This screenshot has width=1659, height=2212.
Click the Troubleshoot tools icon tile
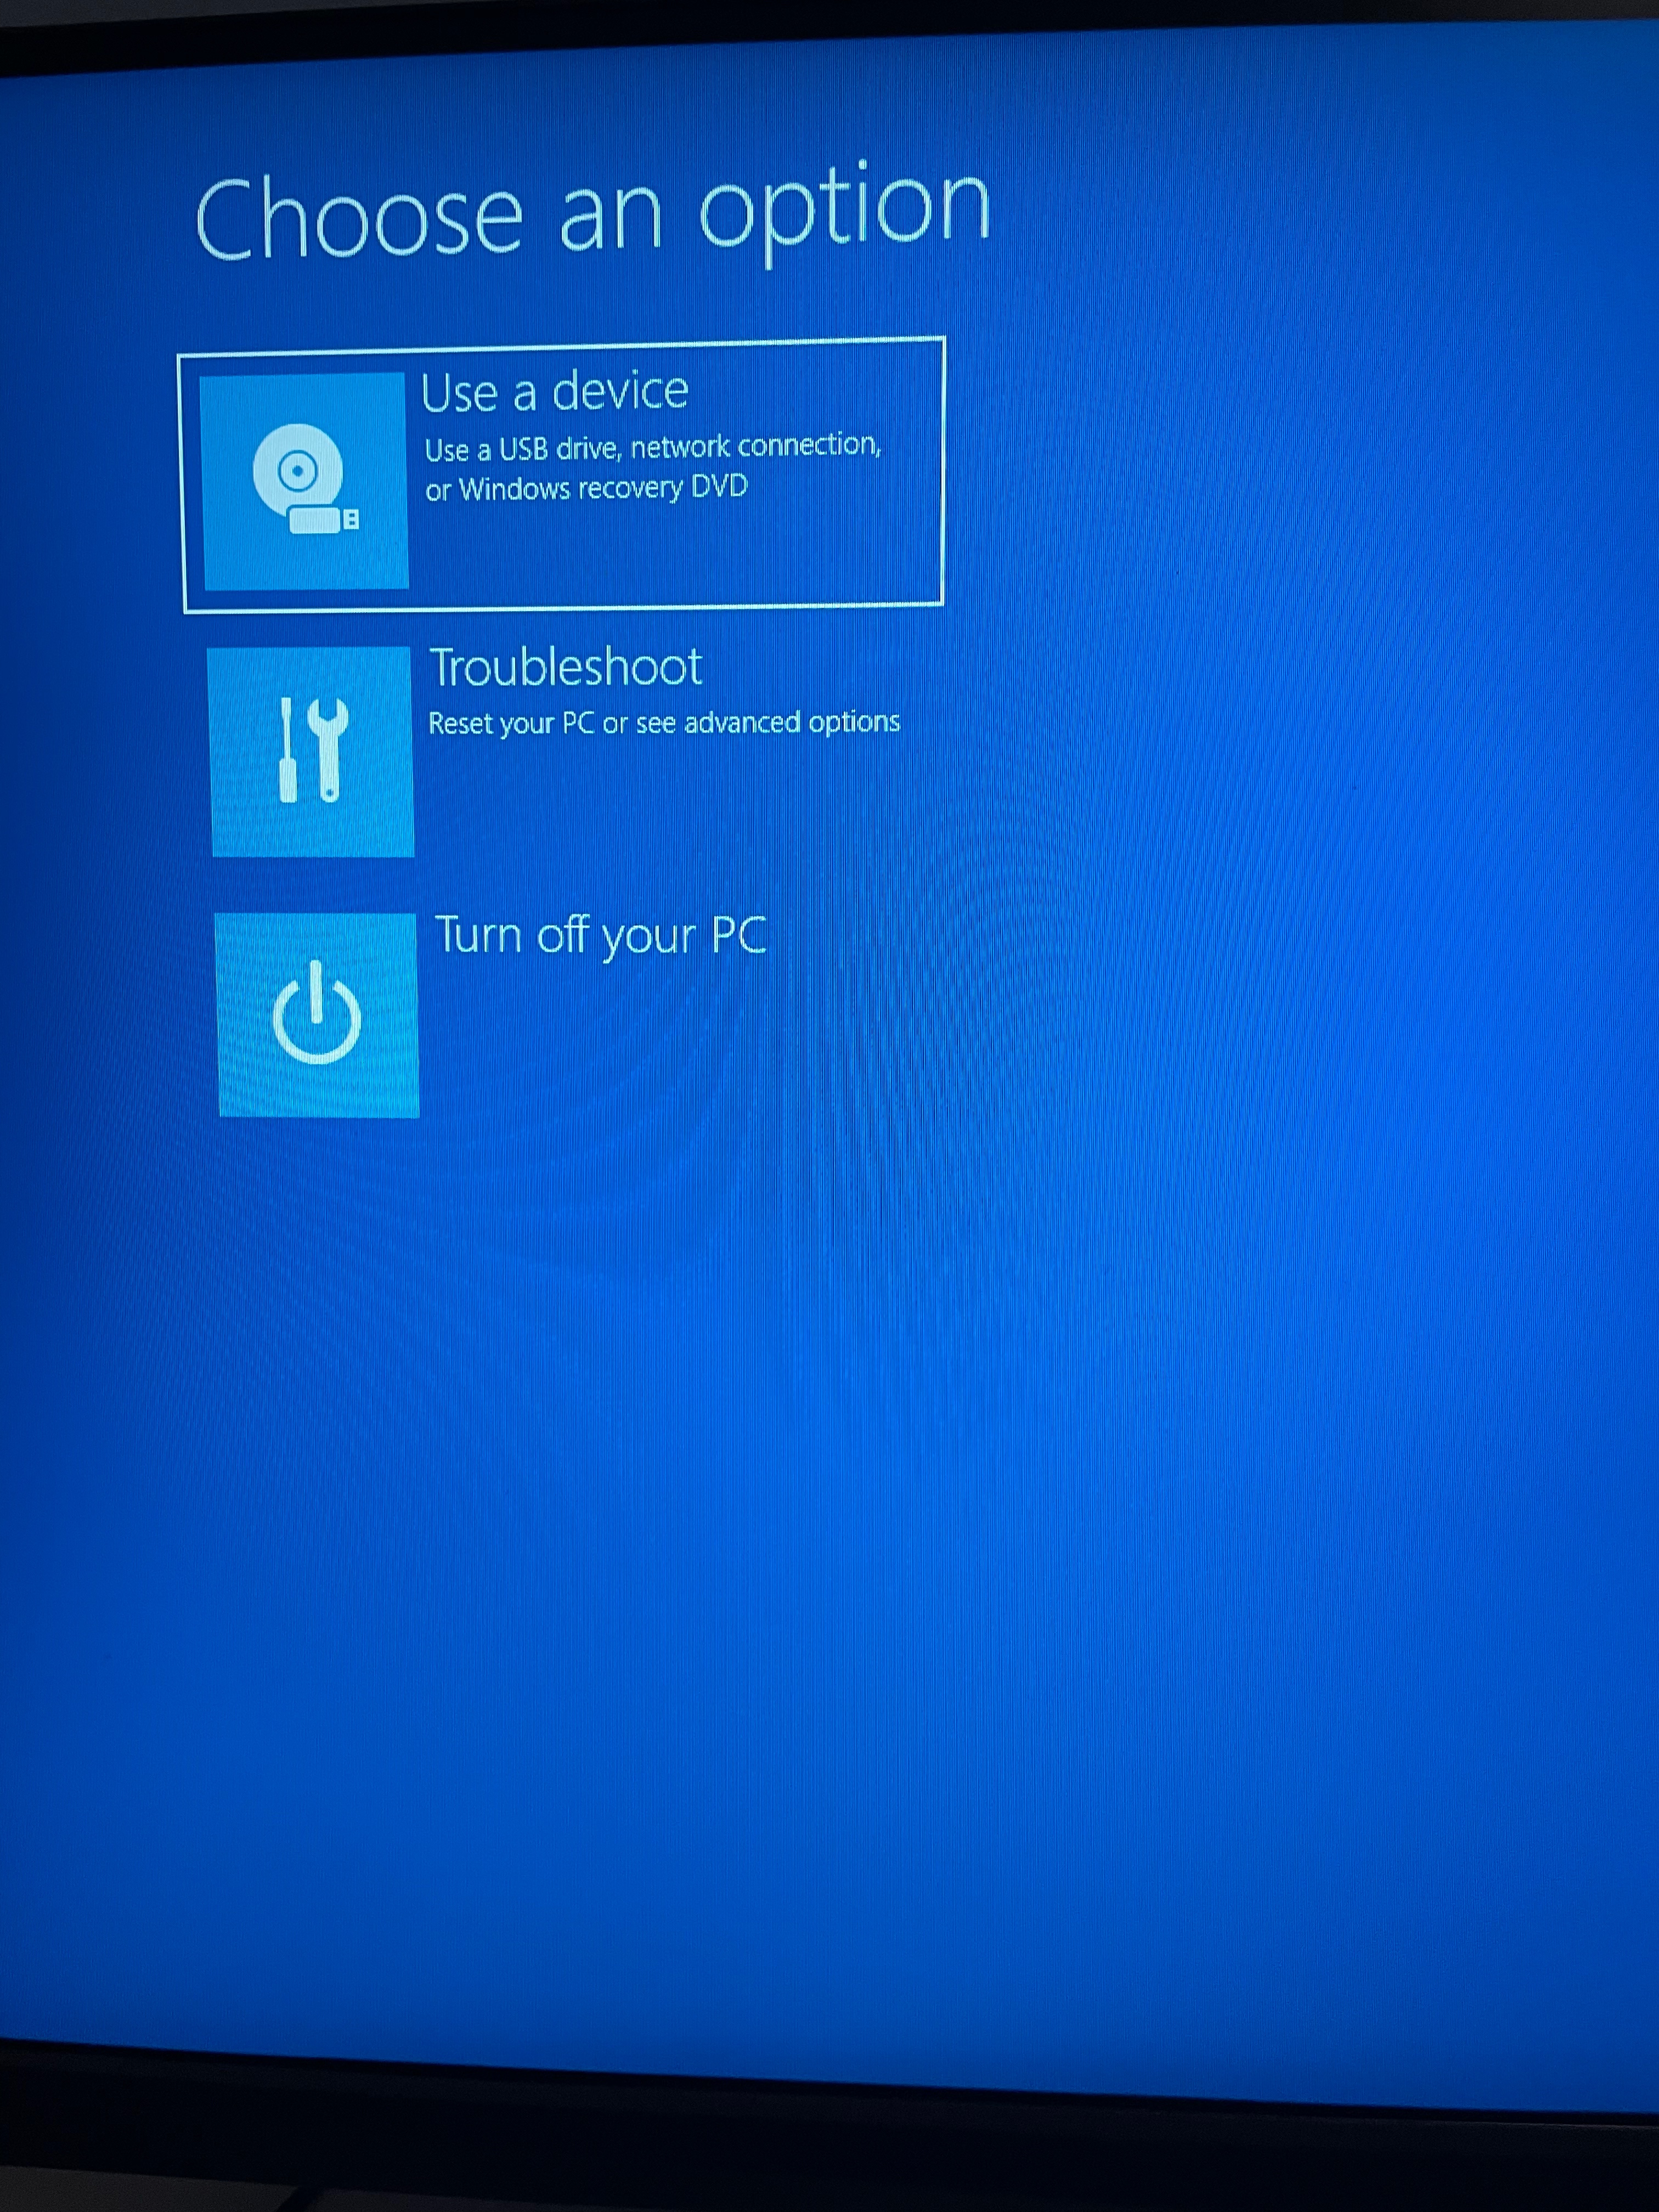pos(312,751)
